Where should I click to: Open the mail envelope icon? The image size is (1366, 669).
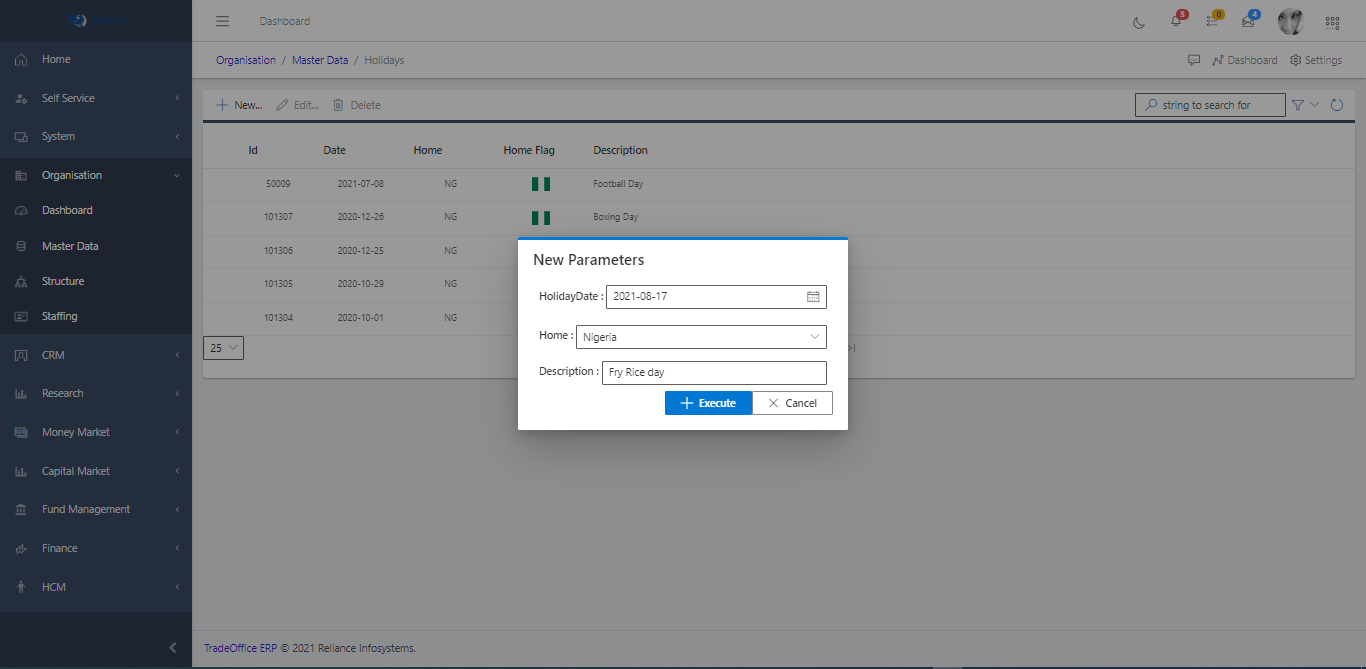[x=1248, y=22]
